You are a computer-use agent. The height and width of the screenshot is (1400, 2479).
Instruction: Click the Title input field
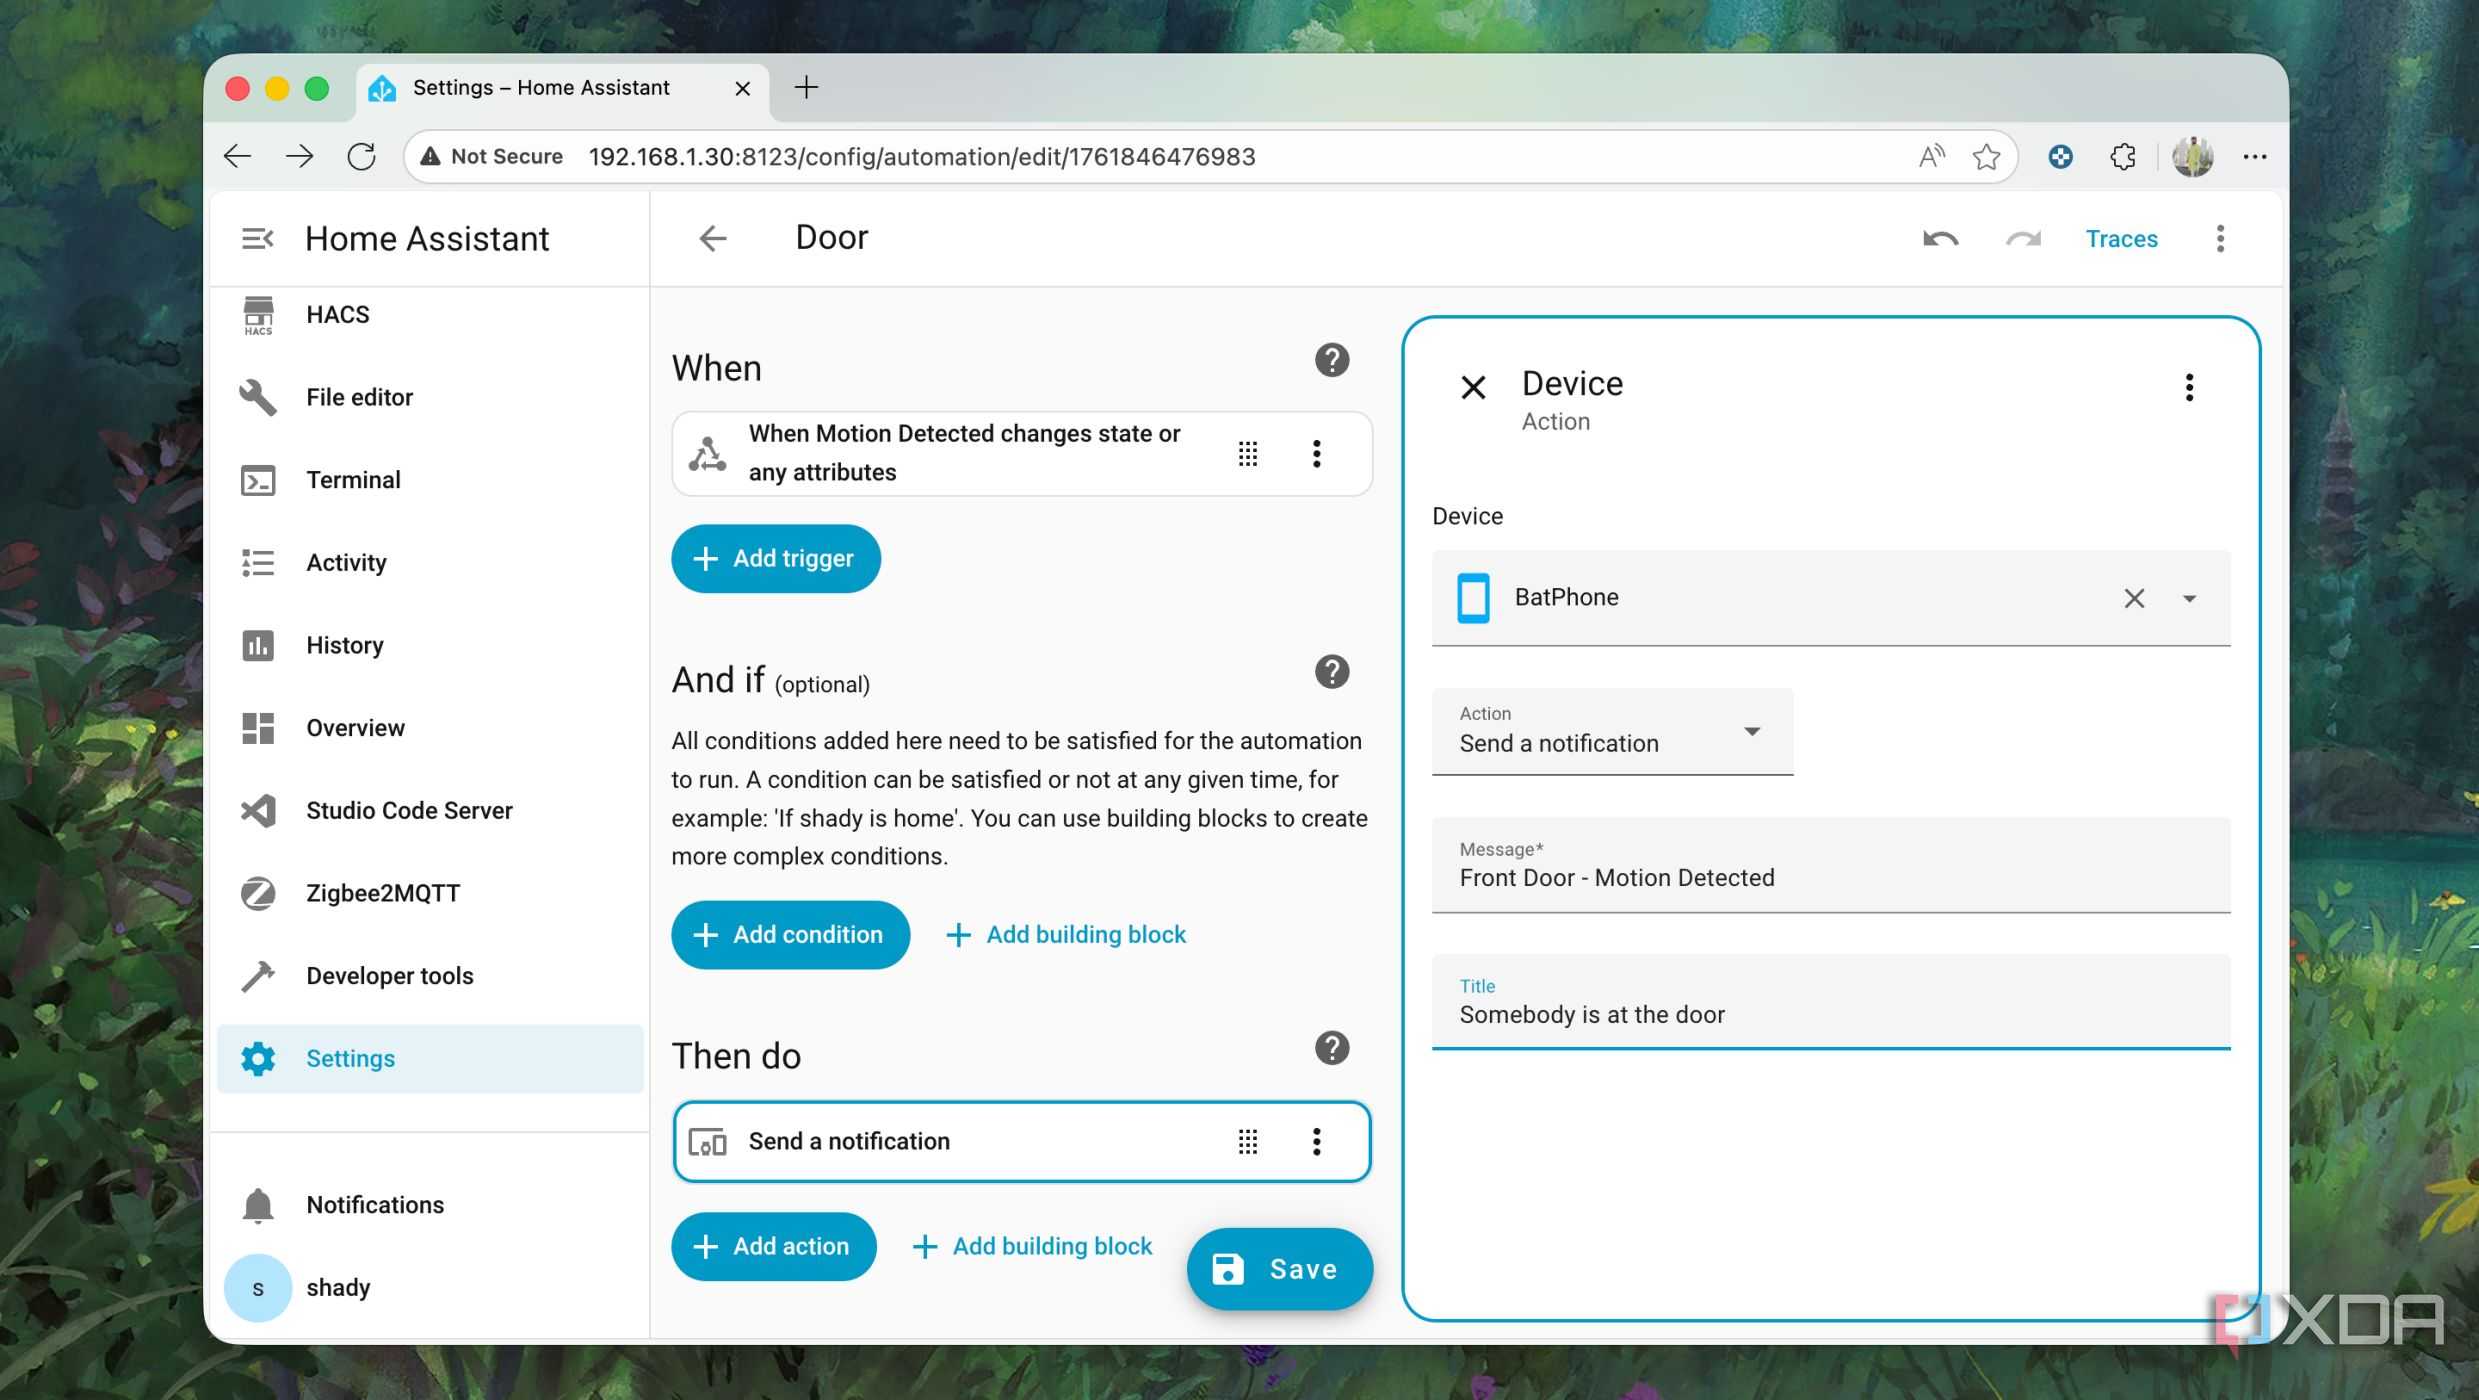1831,1002
